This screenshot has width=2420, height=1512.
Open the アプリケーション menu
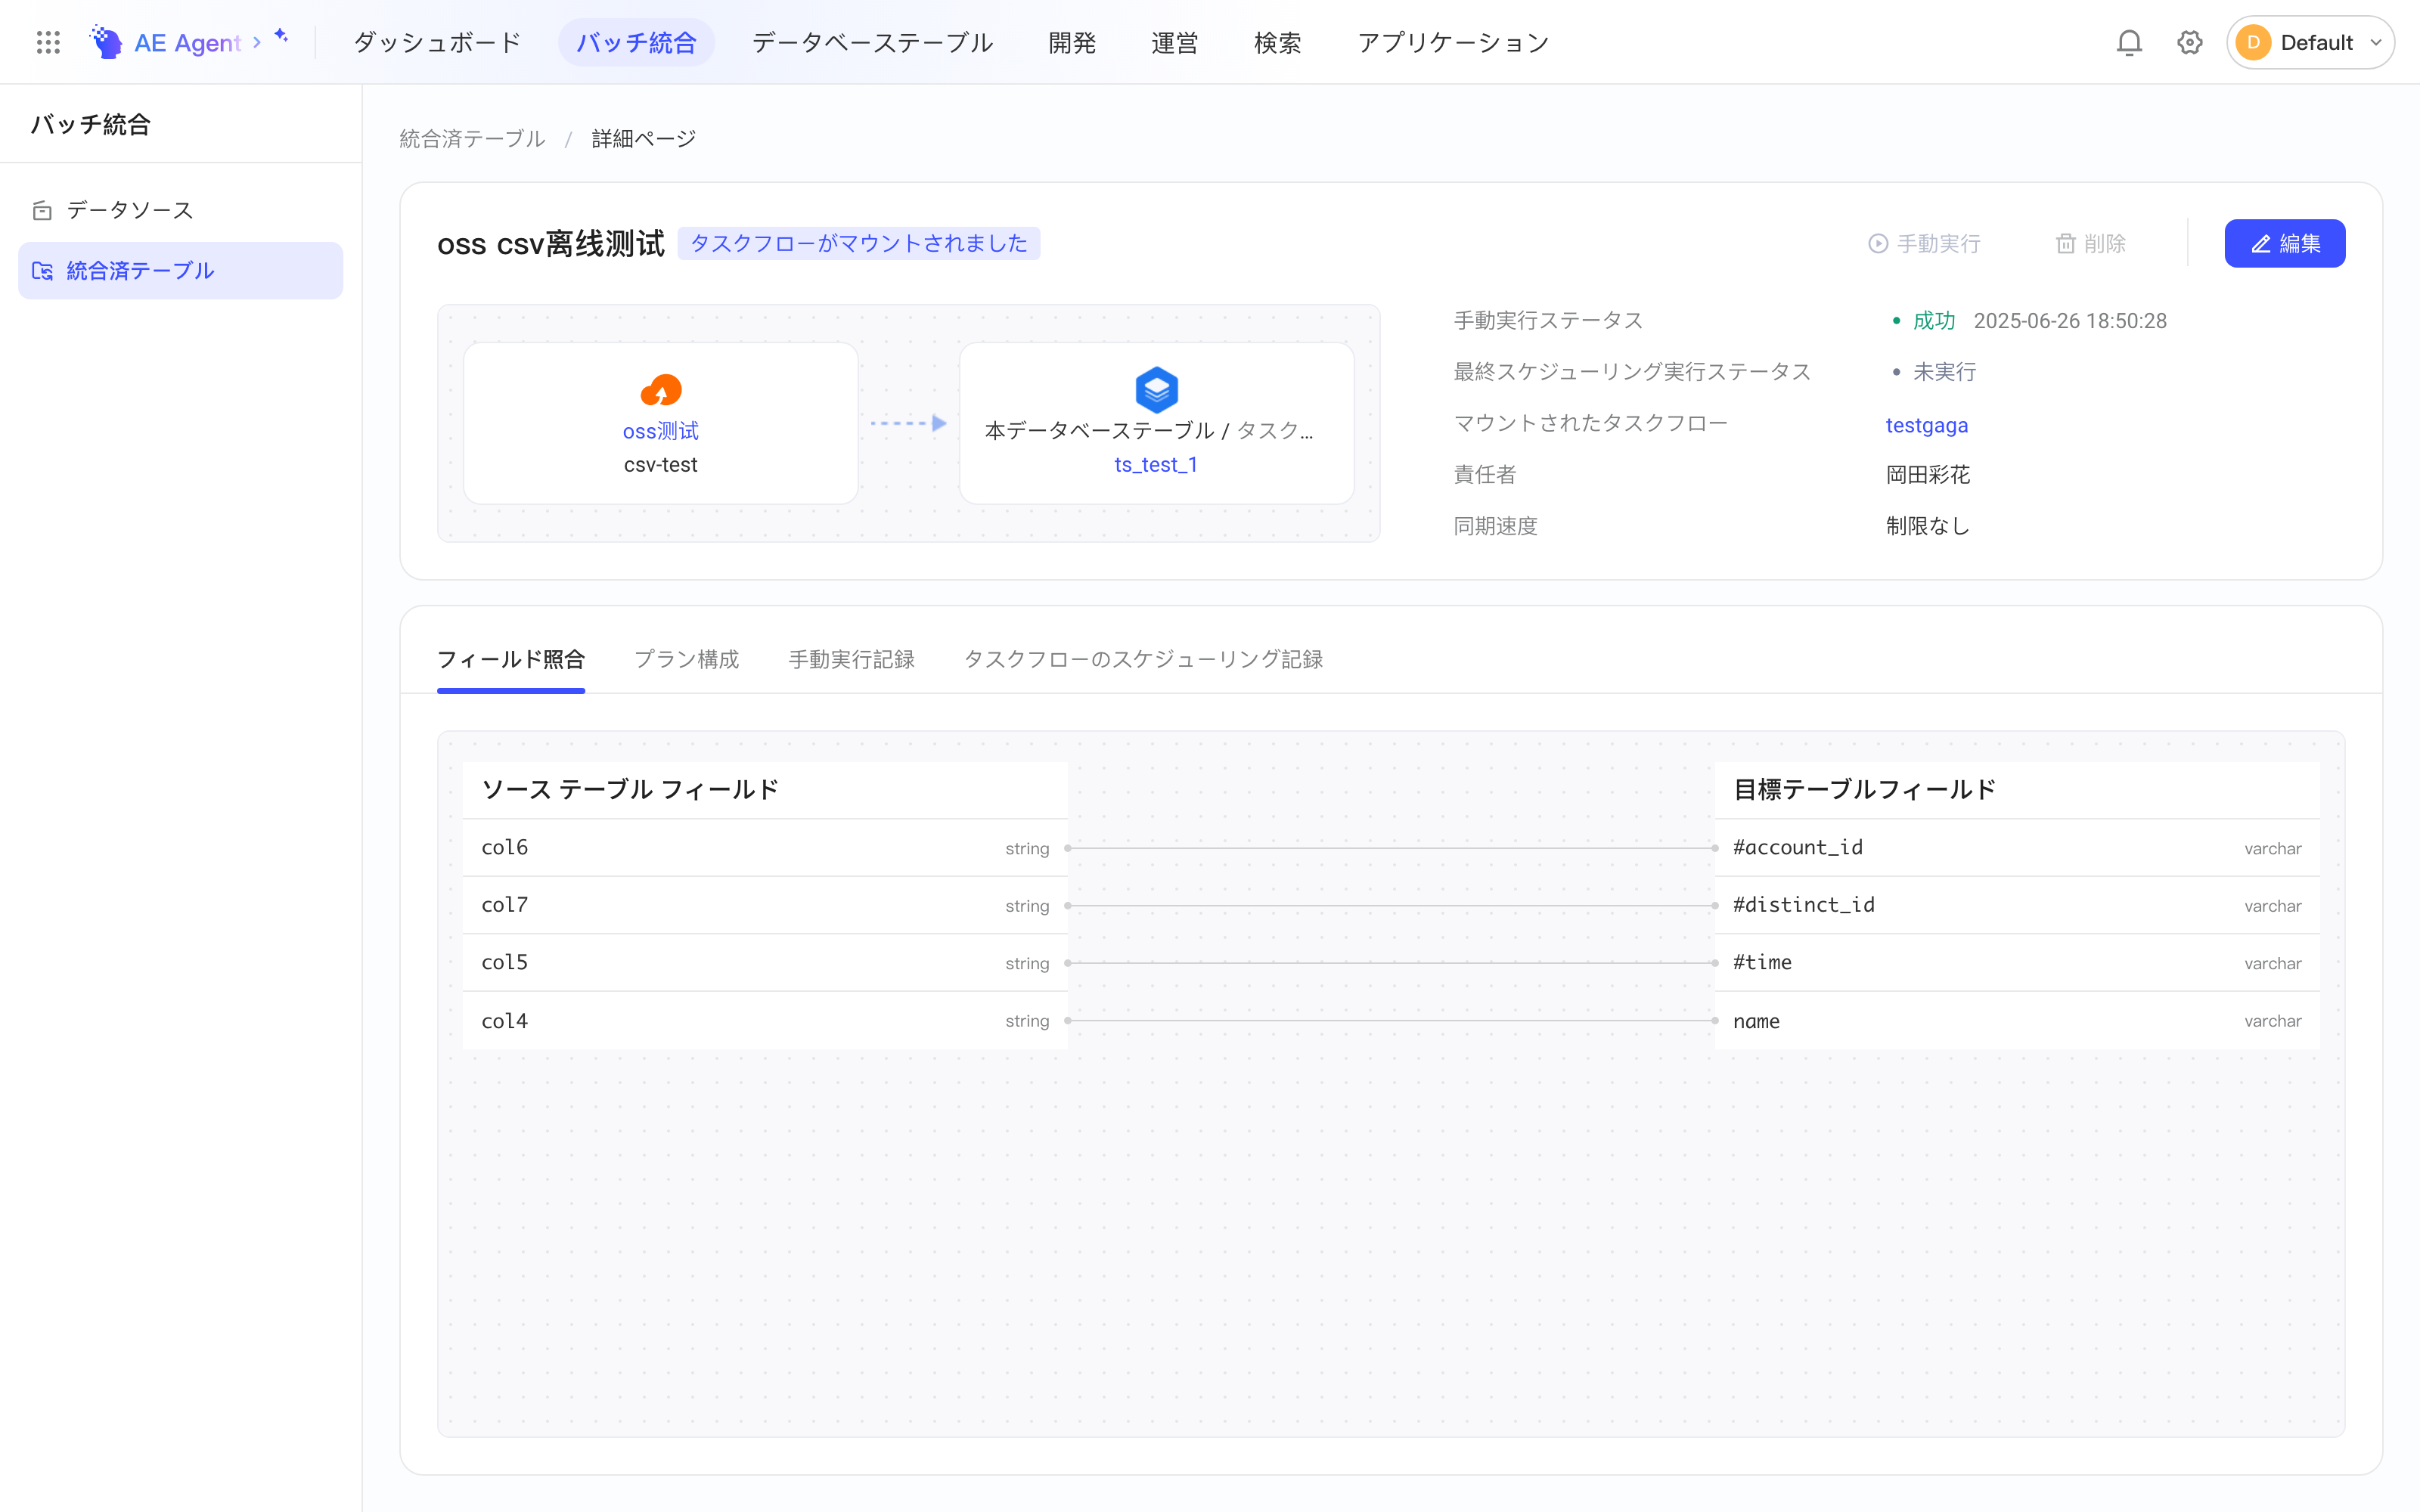tap(1453, 42)
